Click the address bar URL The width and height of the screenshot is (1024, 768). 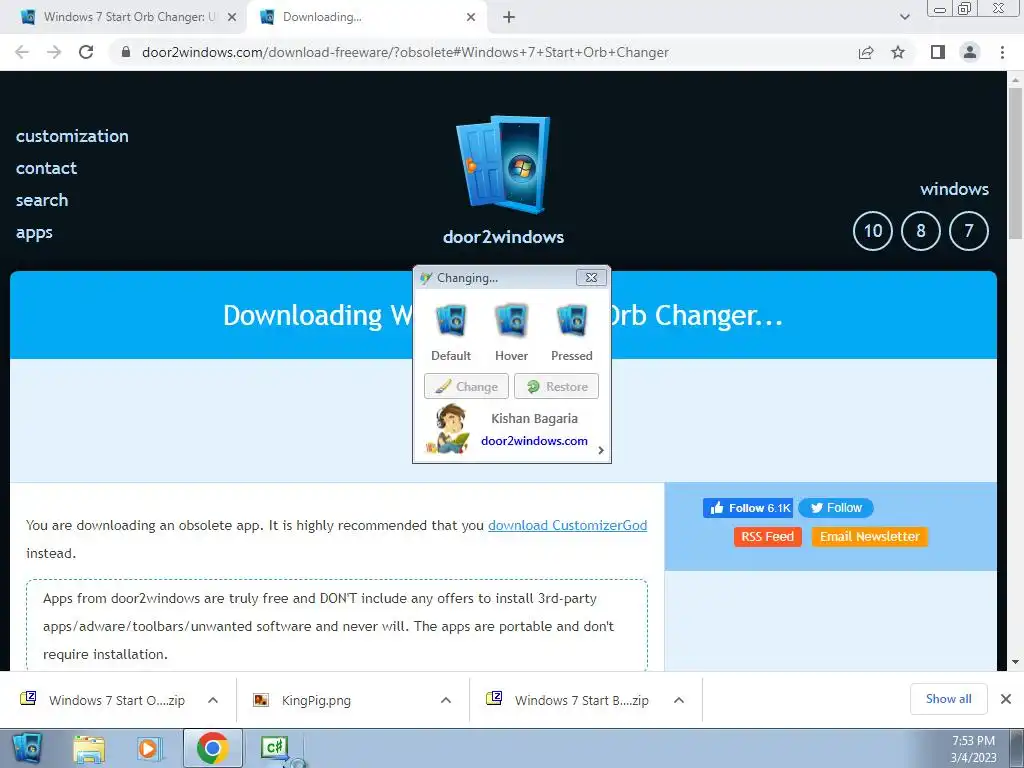click(405, 52)
